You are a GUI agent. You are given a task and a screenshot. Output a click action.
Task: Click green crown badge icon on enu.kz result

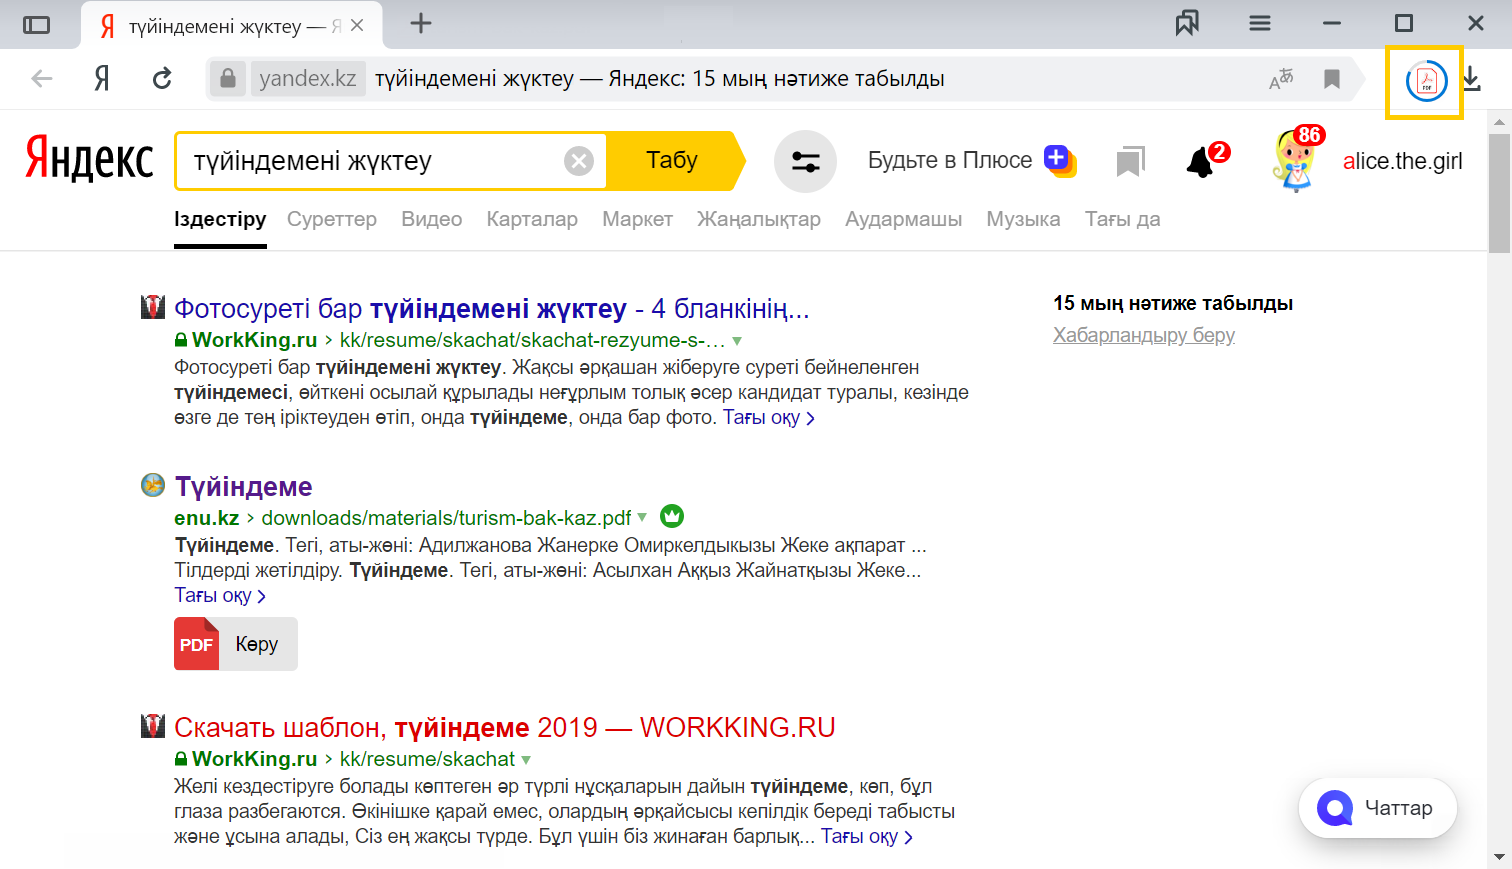coord(672,516)
